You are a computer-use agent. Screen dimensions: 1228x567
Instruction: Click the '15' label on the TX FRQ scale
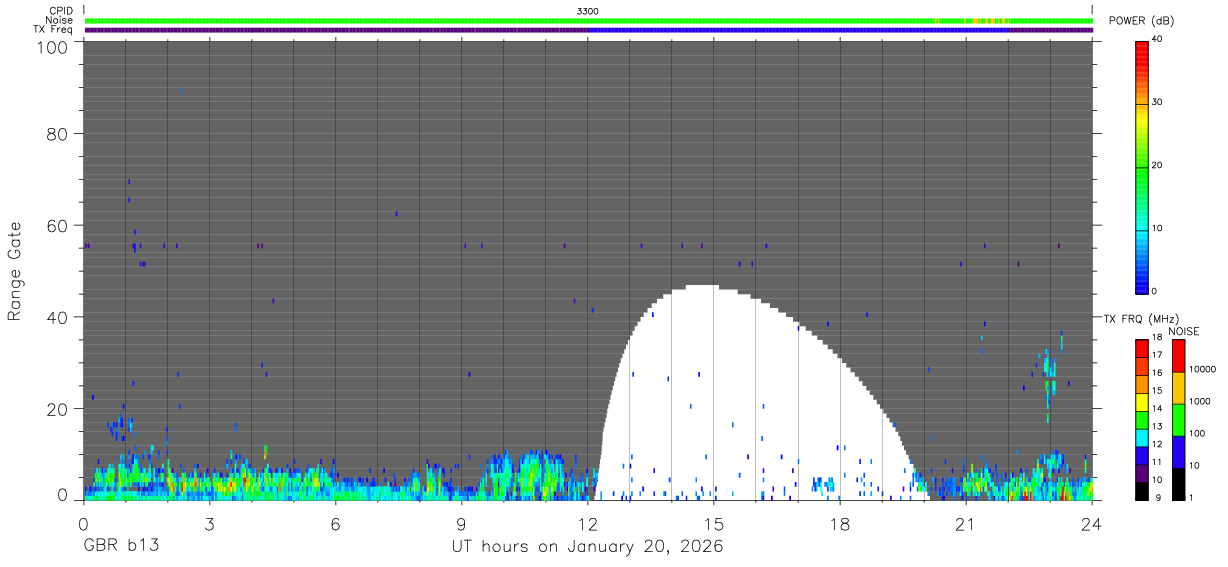[x=1156, y=391]
